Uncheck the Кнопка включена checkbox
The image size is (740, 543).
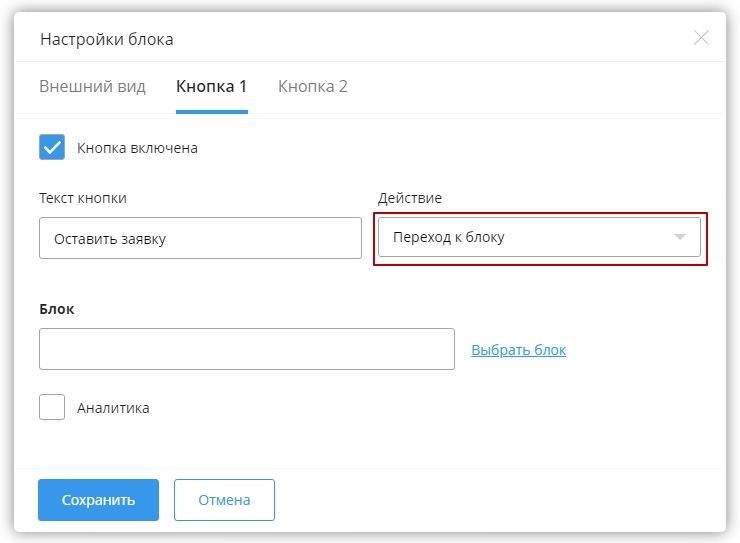point(52,148)
